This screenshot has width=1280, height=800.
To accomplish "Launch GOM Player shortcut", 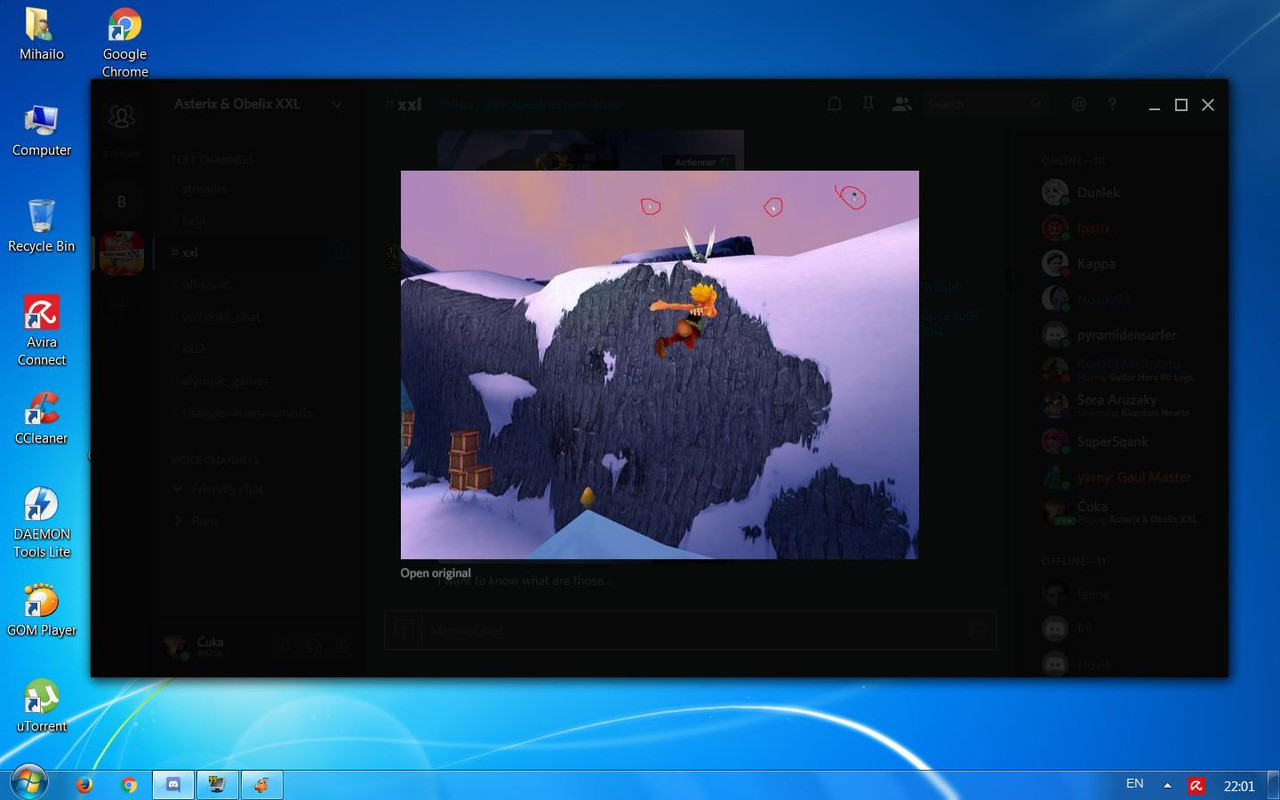I will [x=42, y=610].
